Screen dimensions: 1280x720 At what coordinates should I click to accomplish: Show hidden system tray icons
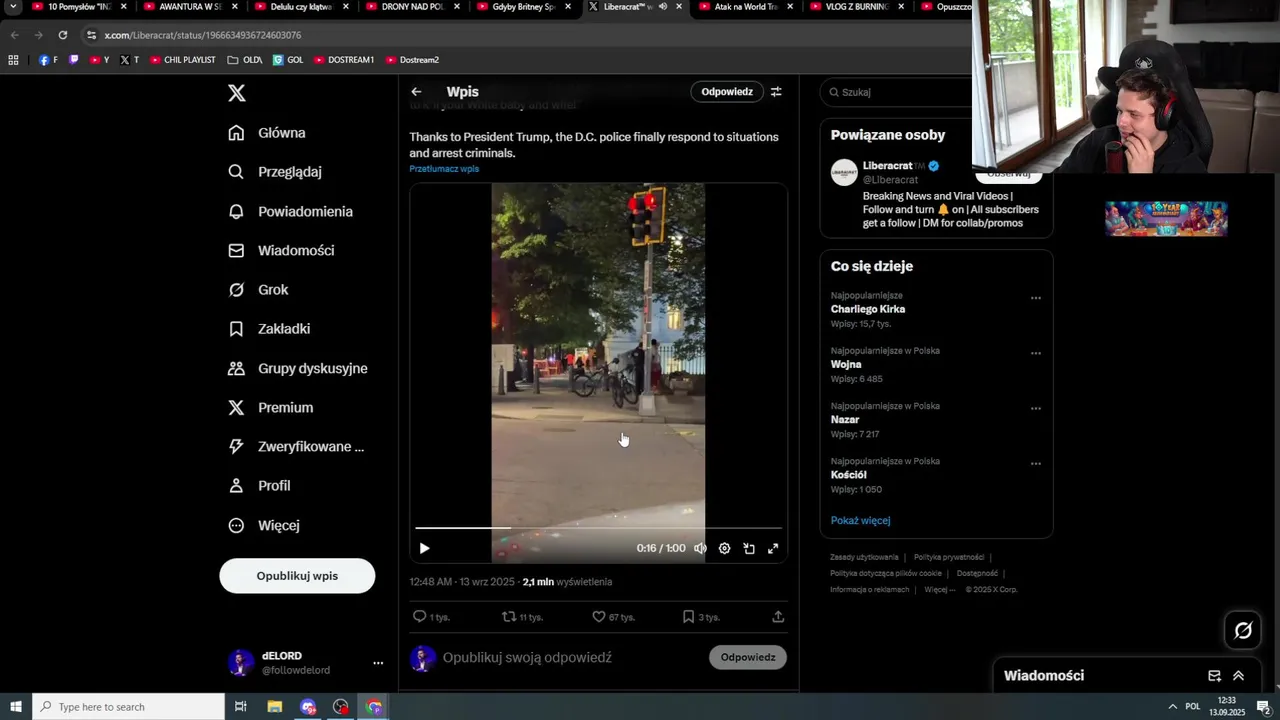click(x=1173, y=707)
